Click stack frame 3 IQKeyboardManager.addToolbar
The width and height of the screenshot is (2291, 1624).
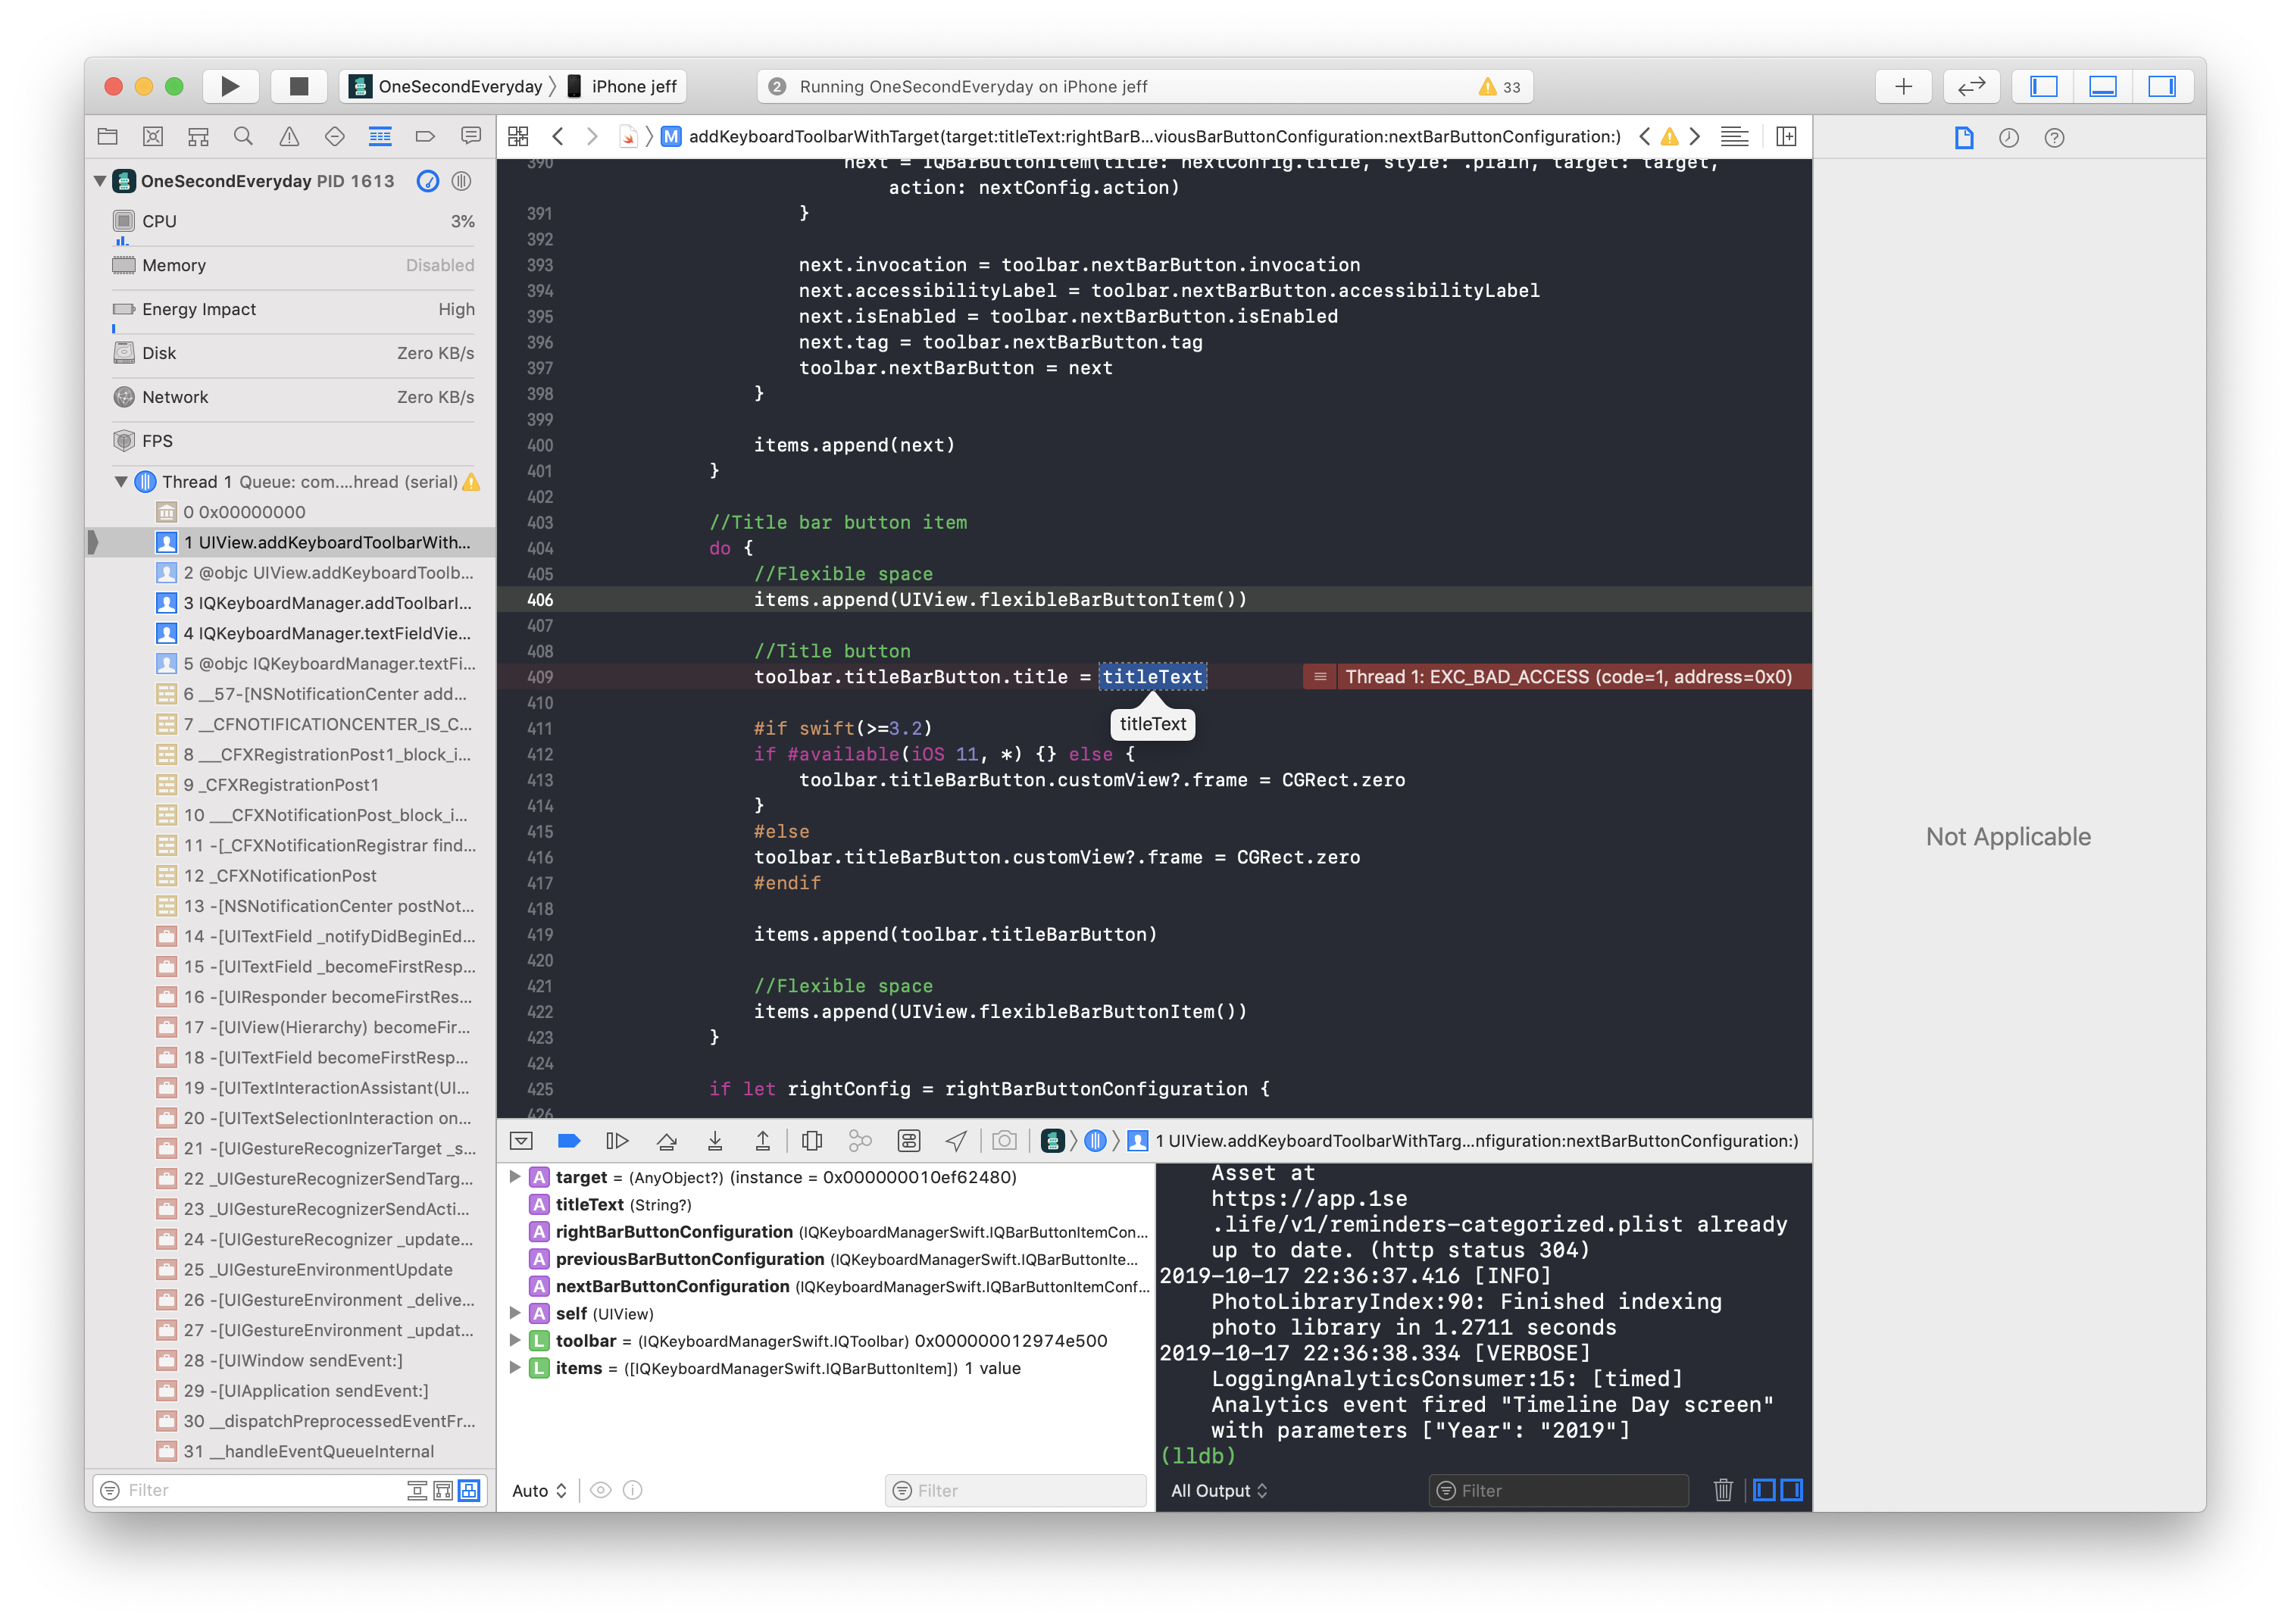coord(330,603)
